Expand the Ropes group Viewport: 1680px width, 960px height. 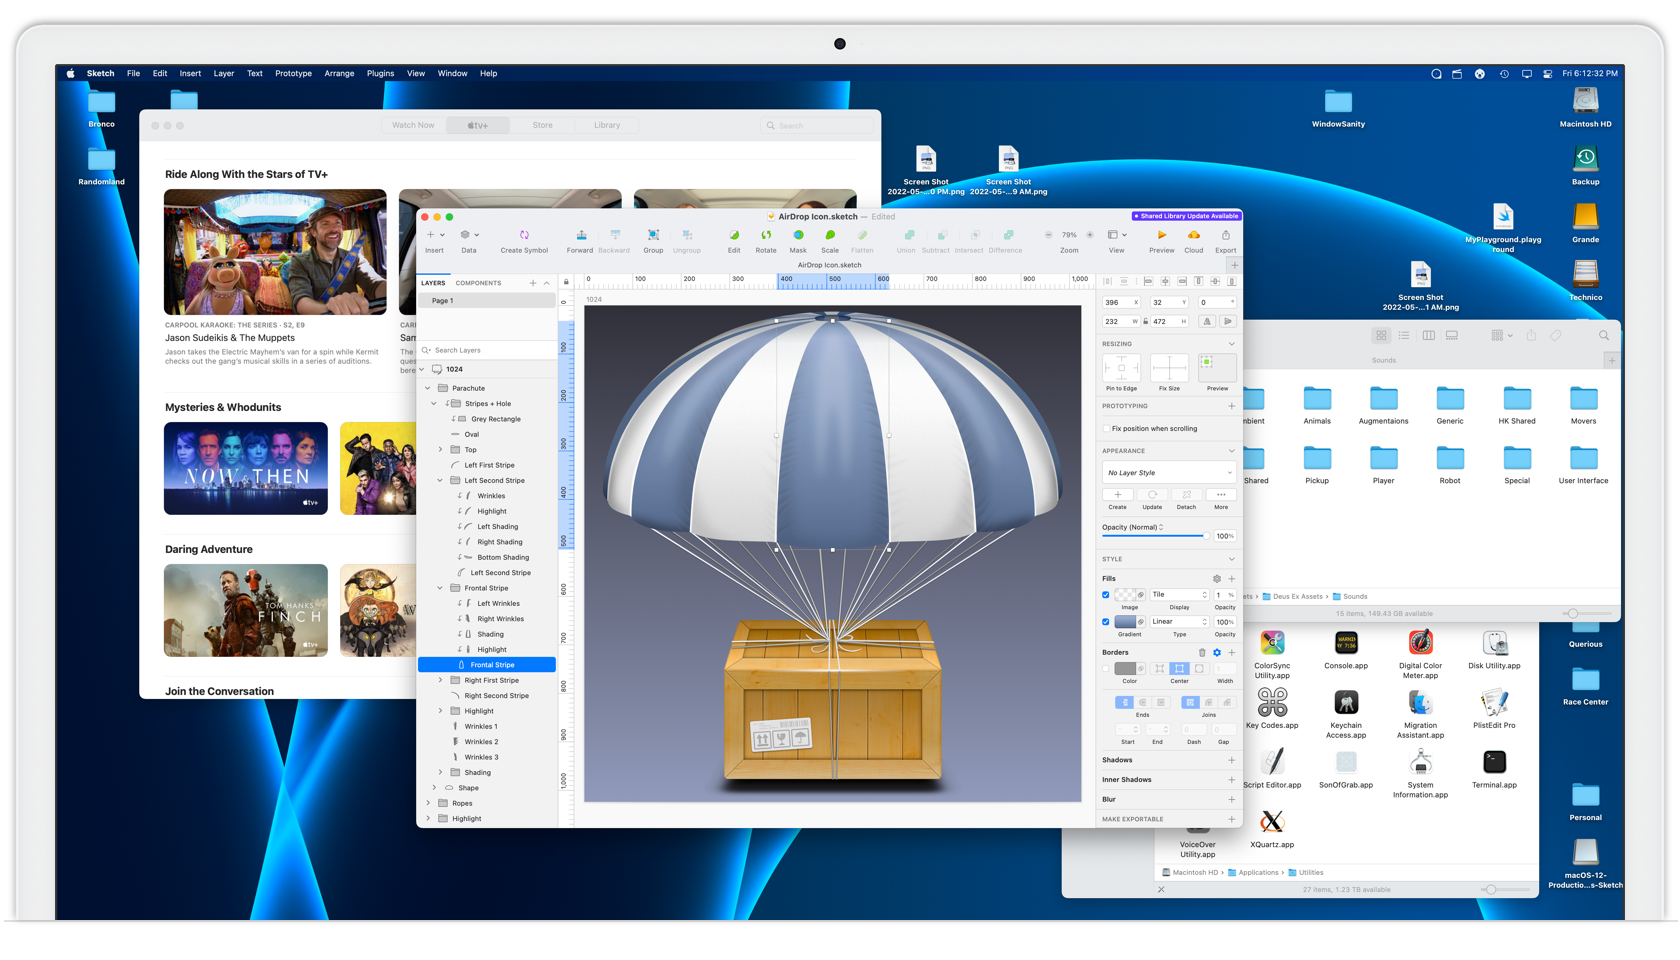(428, 803)
